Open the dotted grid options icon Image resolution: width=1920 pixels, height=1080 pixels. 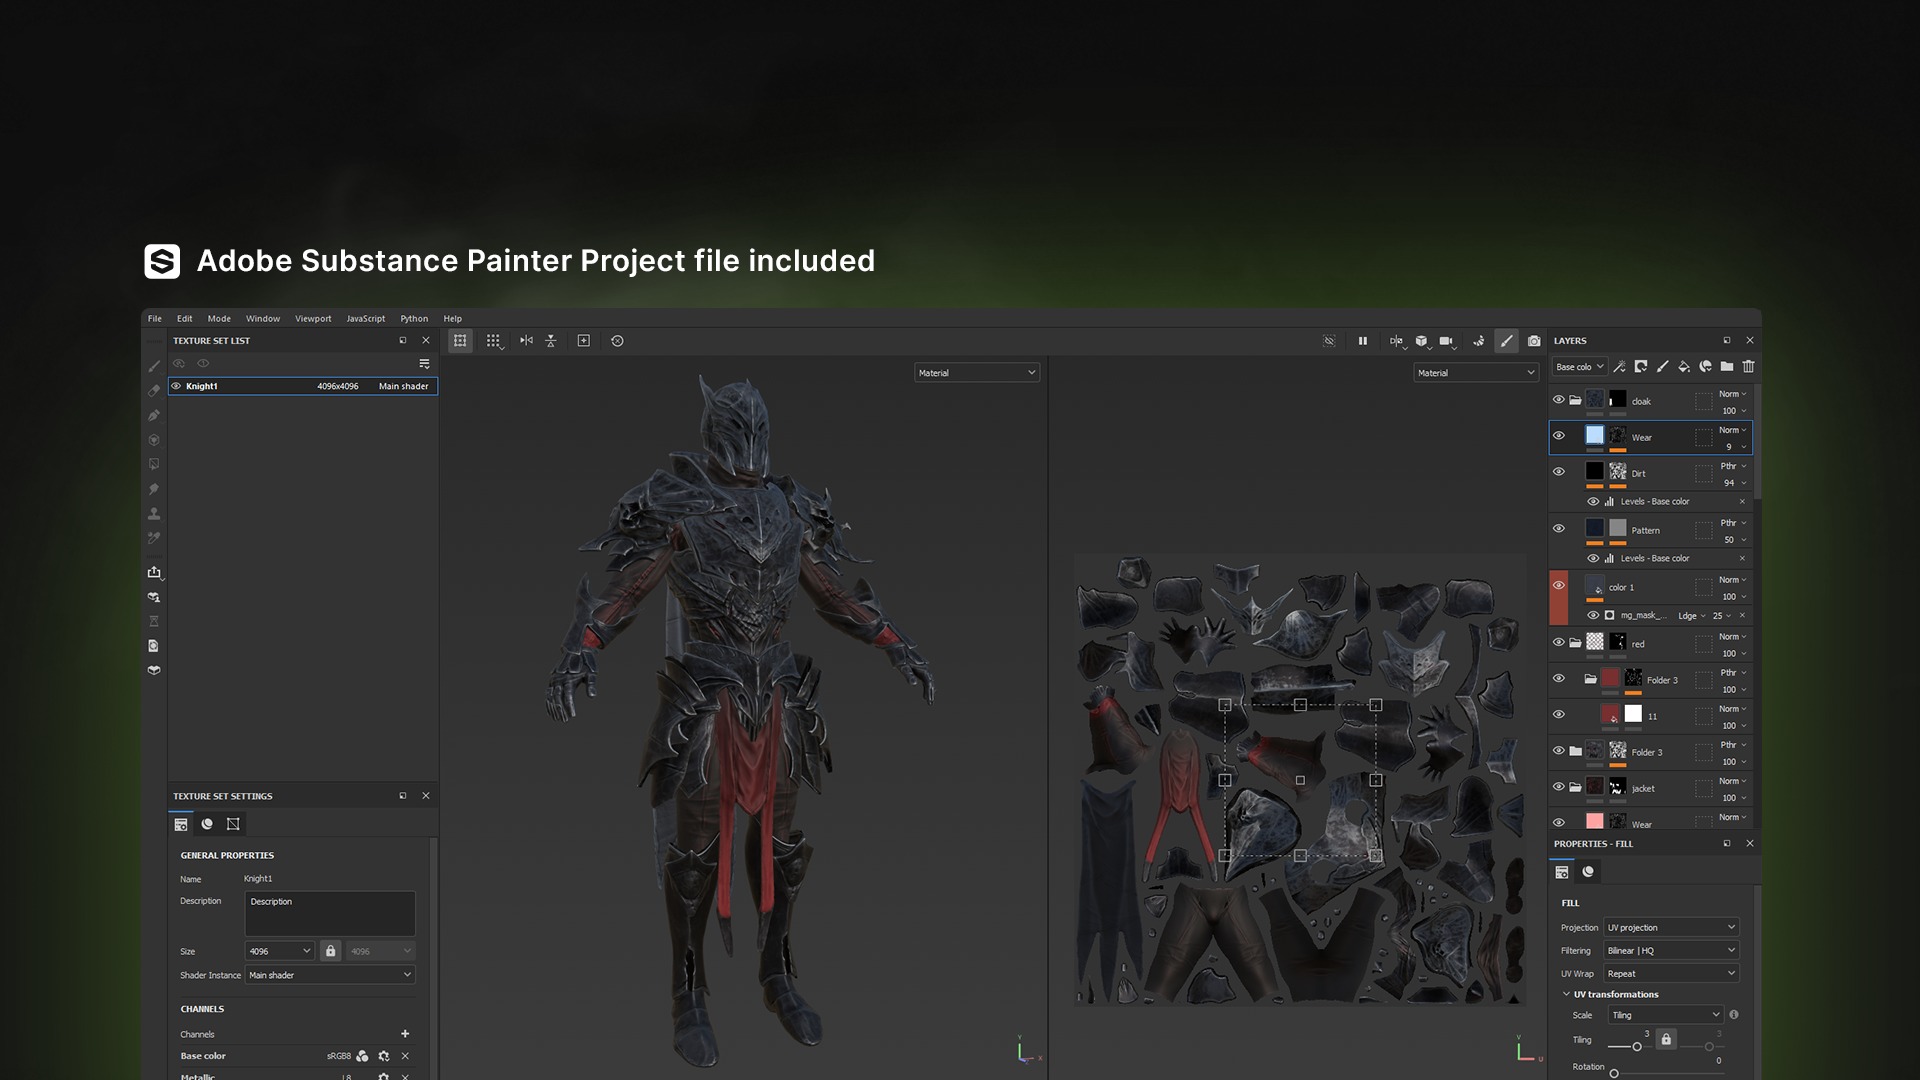[x=493, y=341]
